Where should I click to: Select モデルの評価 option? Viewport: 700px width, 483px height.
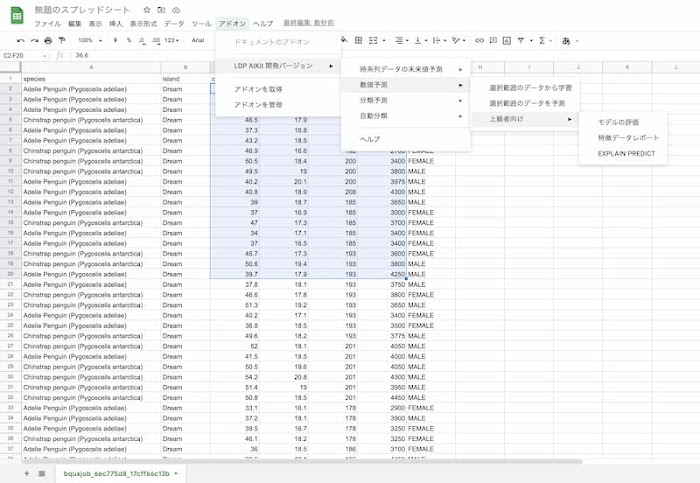623,122
